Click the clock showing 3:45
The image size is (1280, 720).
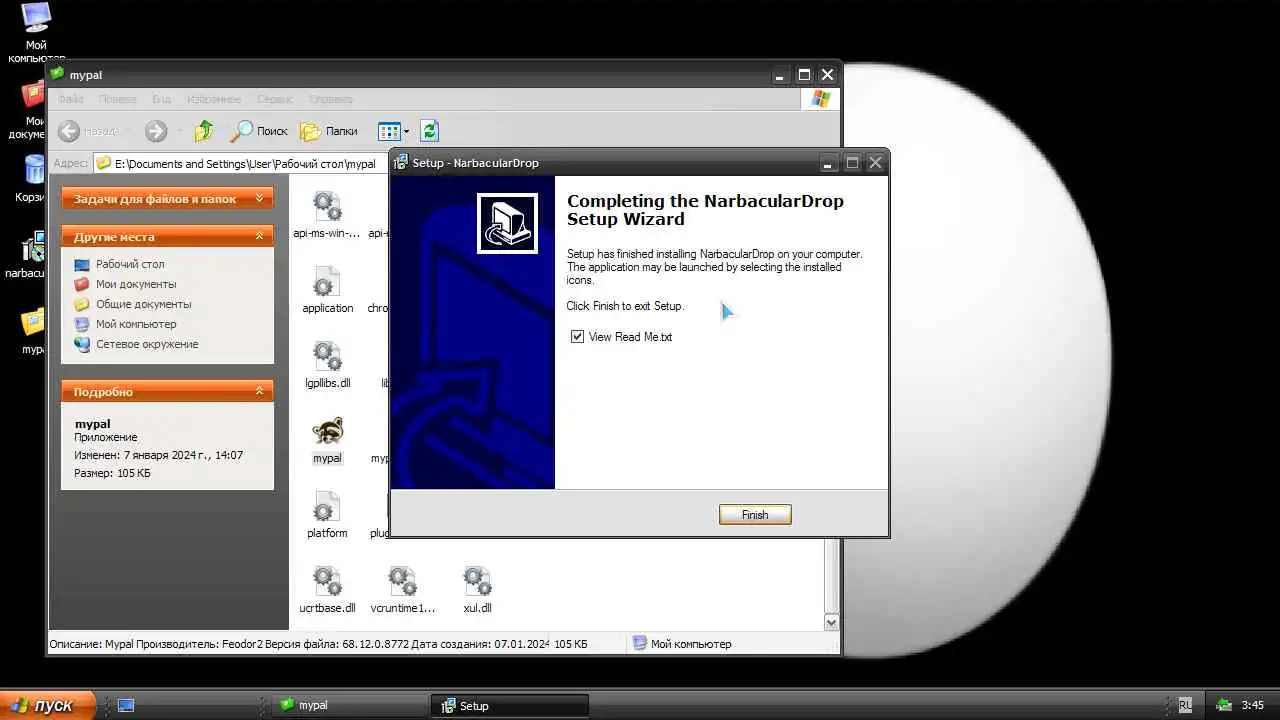[1252, 705]
